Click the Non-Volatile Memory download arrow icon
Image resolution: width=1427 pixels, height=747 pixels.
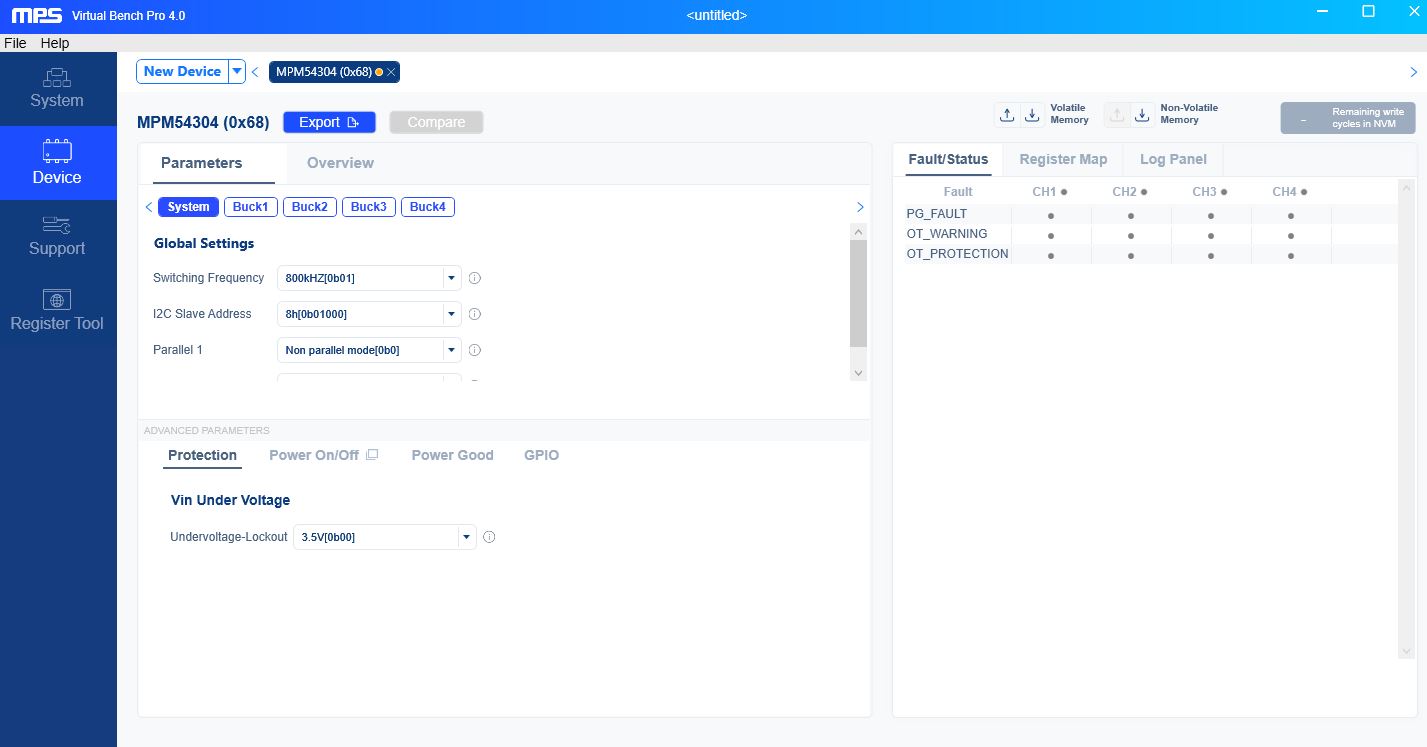[x=1142, y=115]
